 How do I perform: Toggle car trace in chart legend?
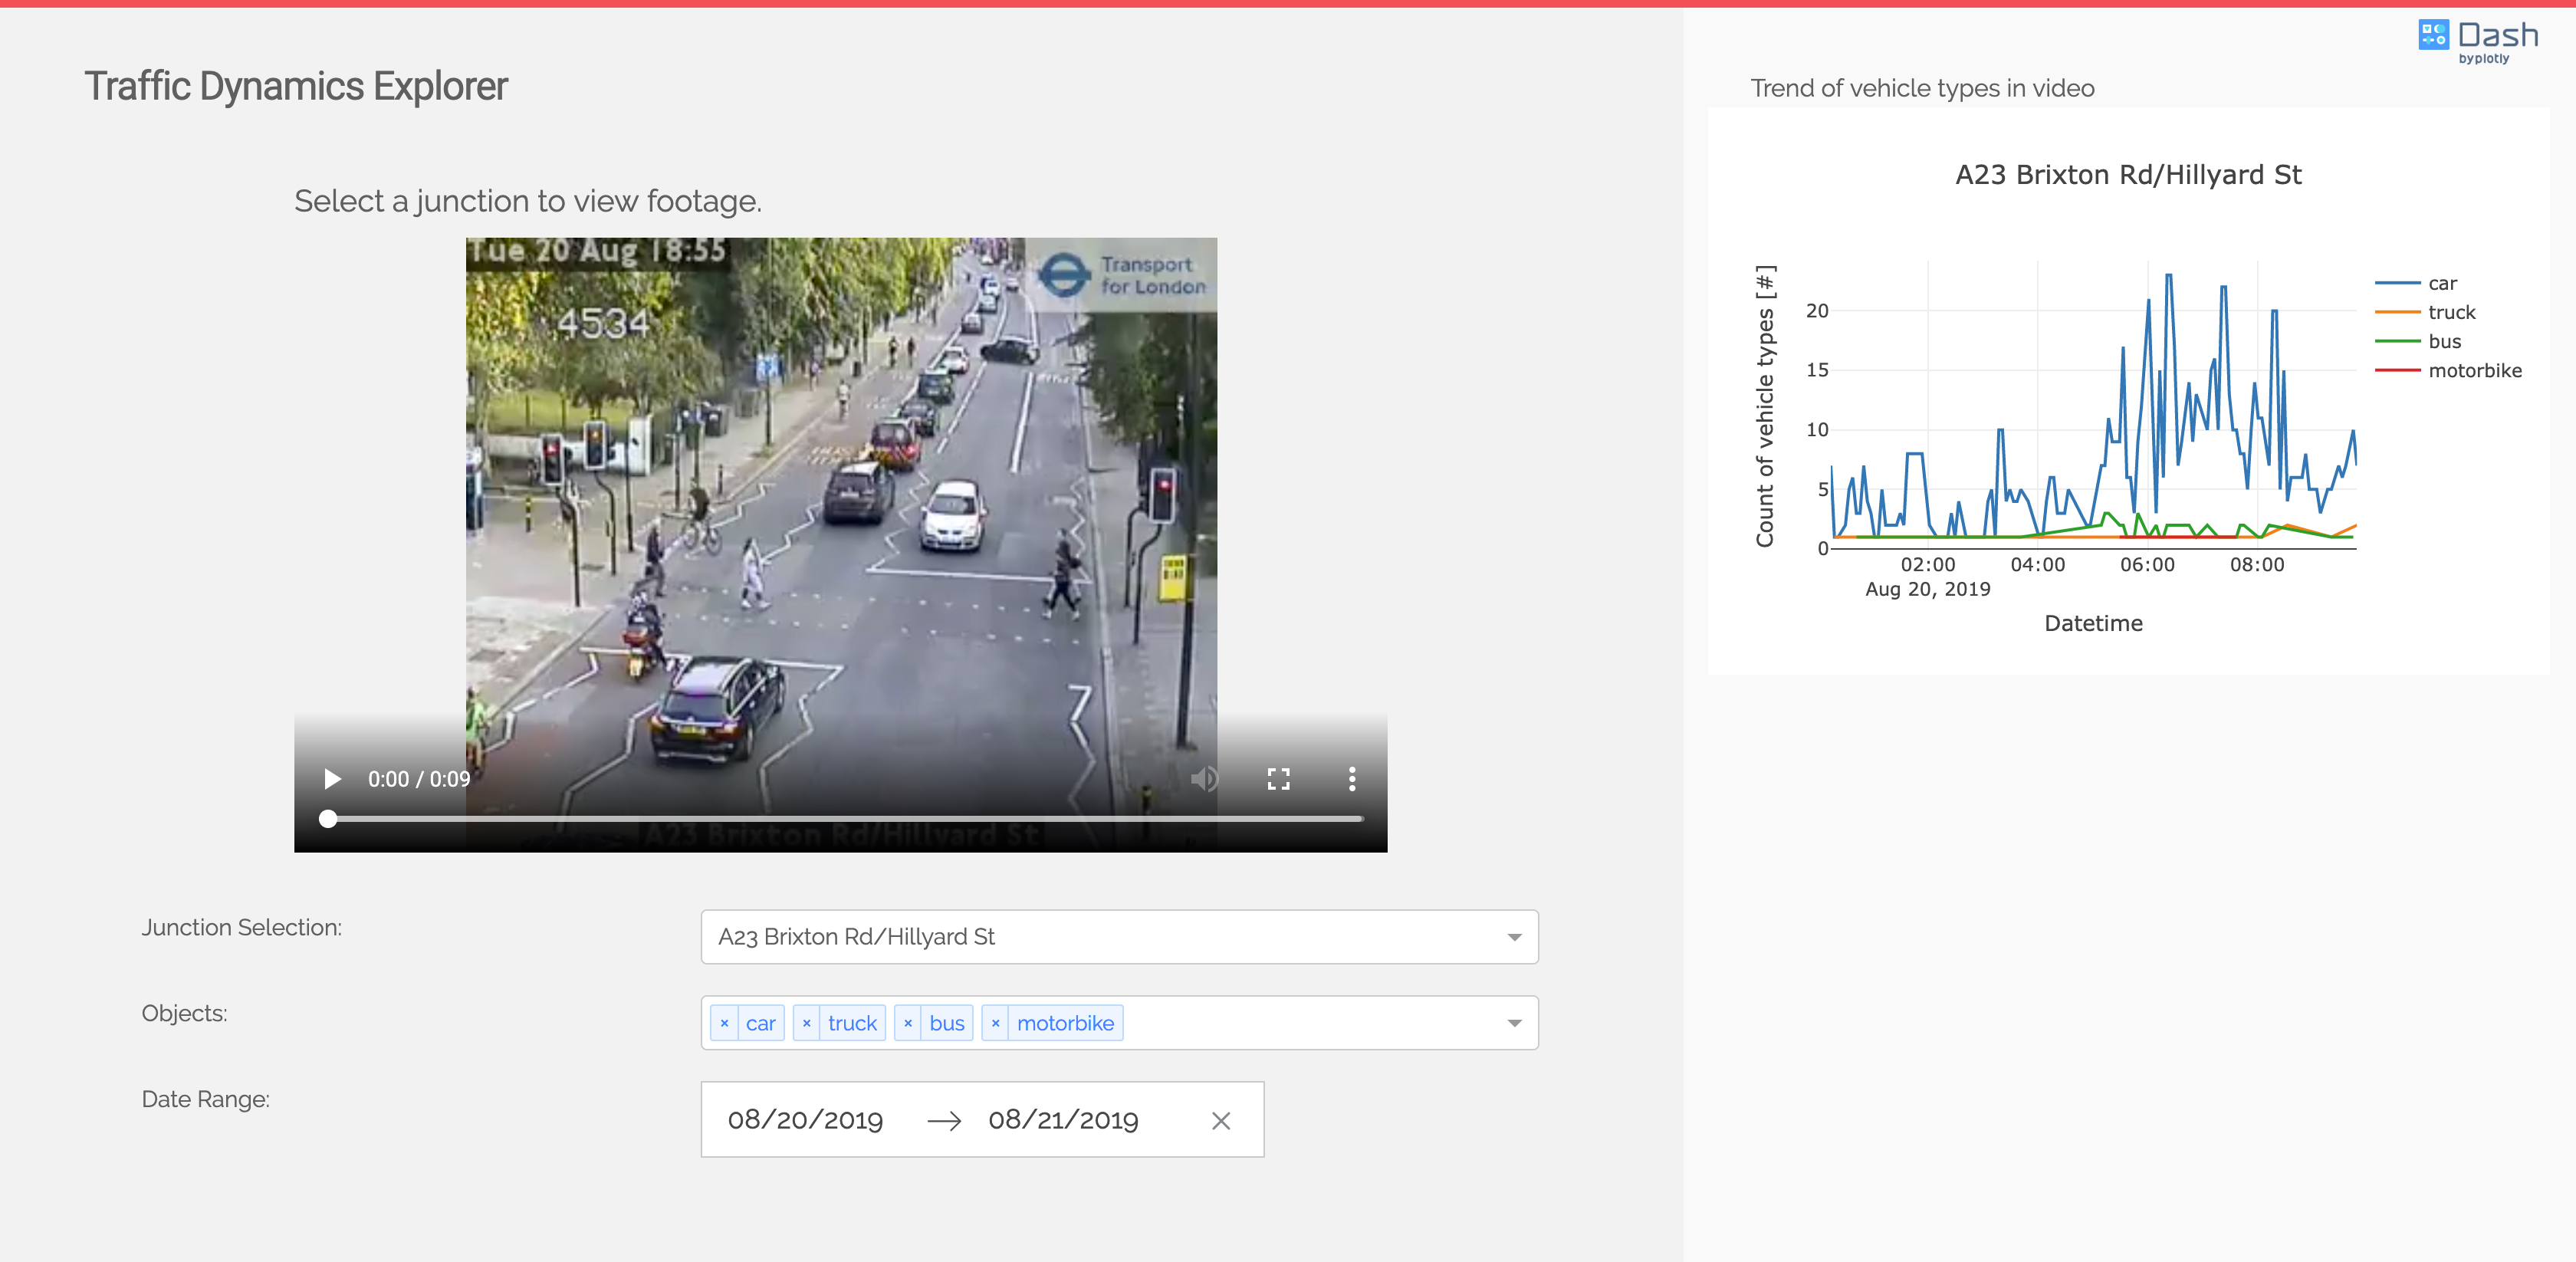coord(2441,284)
